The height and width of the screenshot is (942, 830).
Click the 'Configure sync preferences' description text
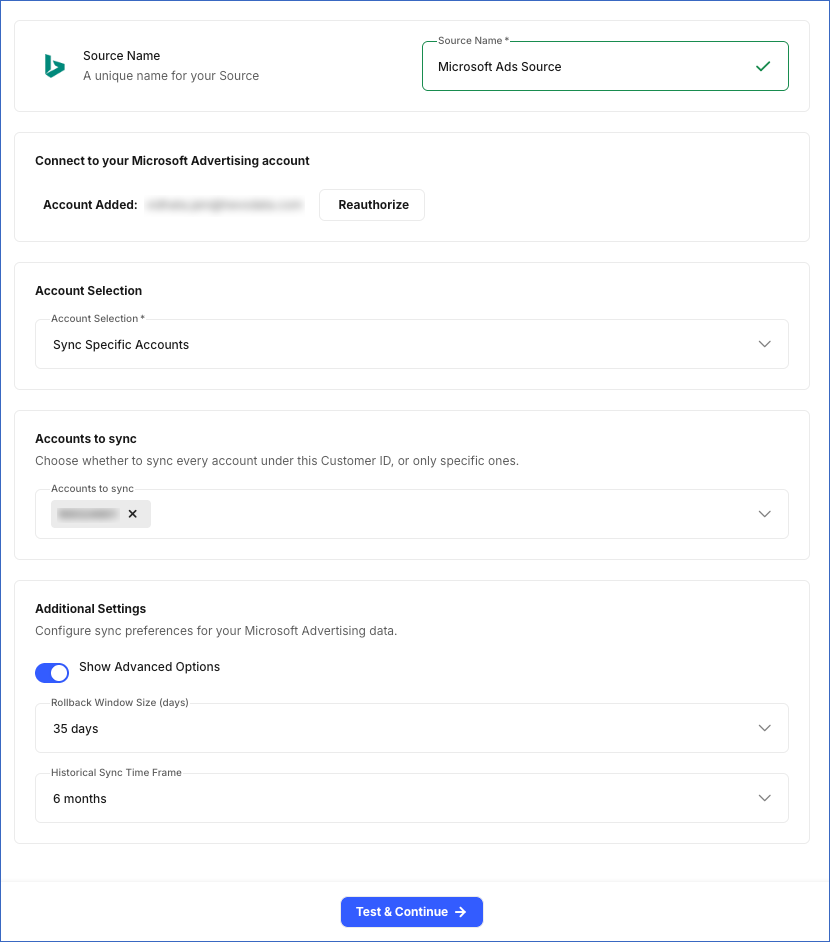pyautogui.click(x=216, y=631)
